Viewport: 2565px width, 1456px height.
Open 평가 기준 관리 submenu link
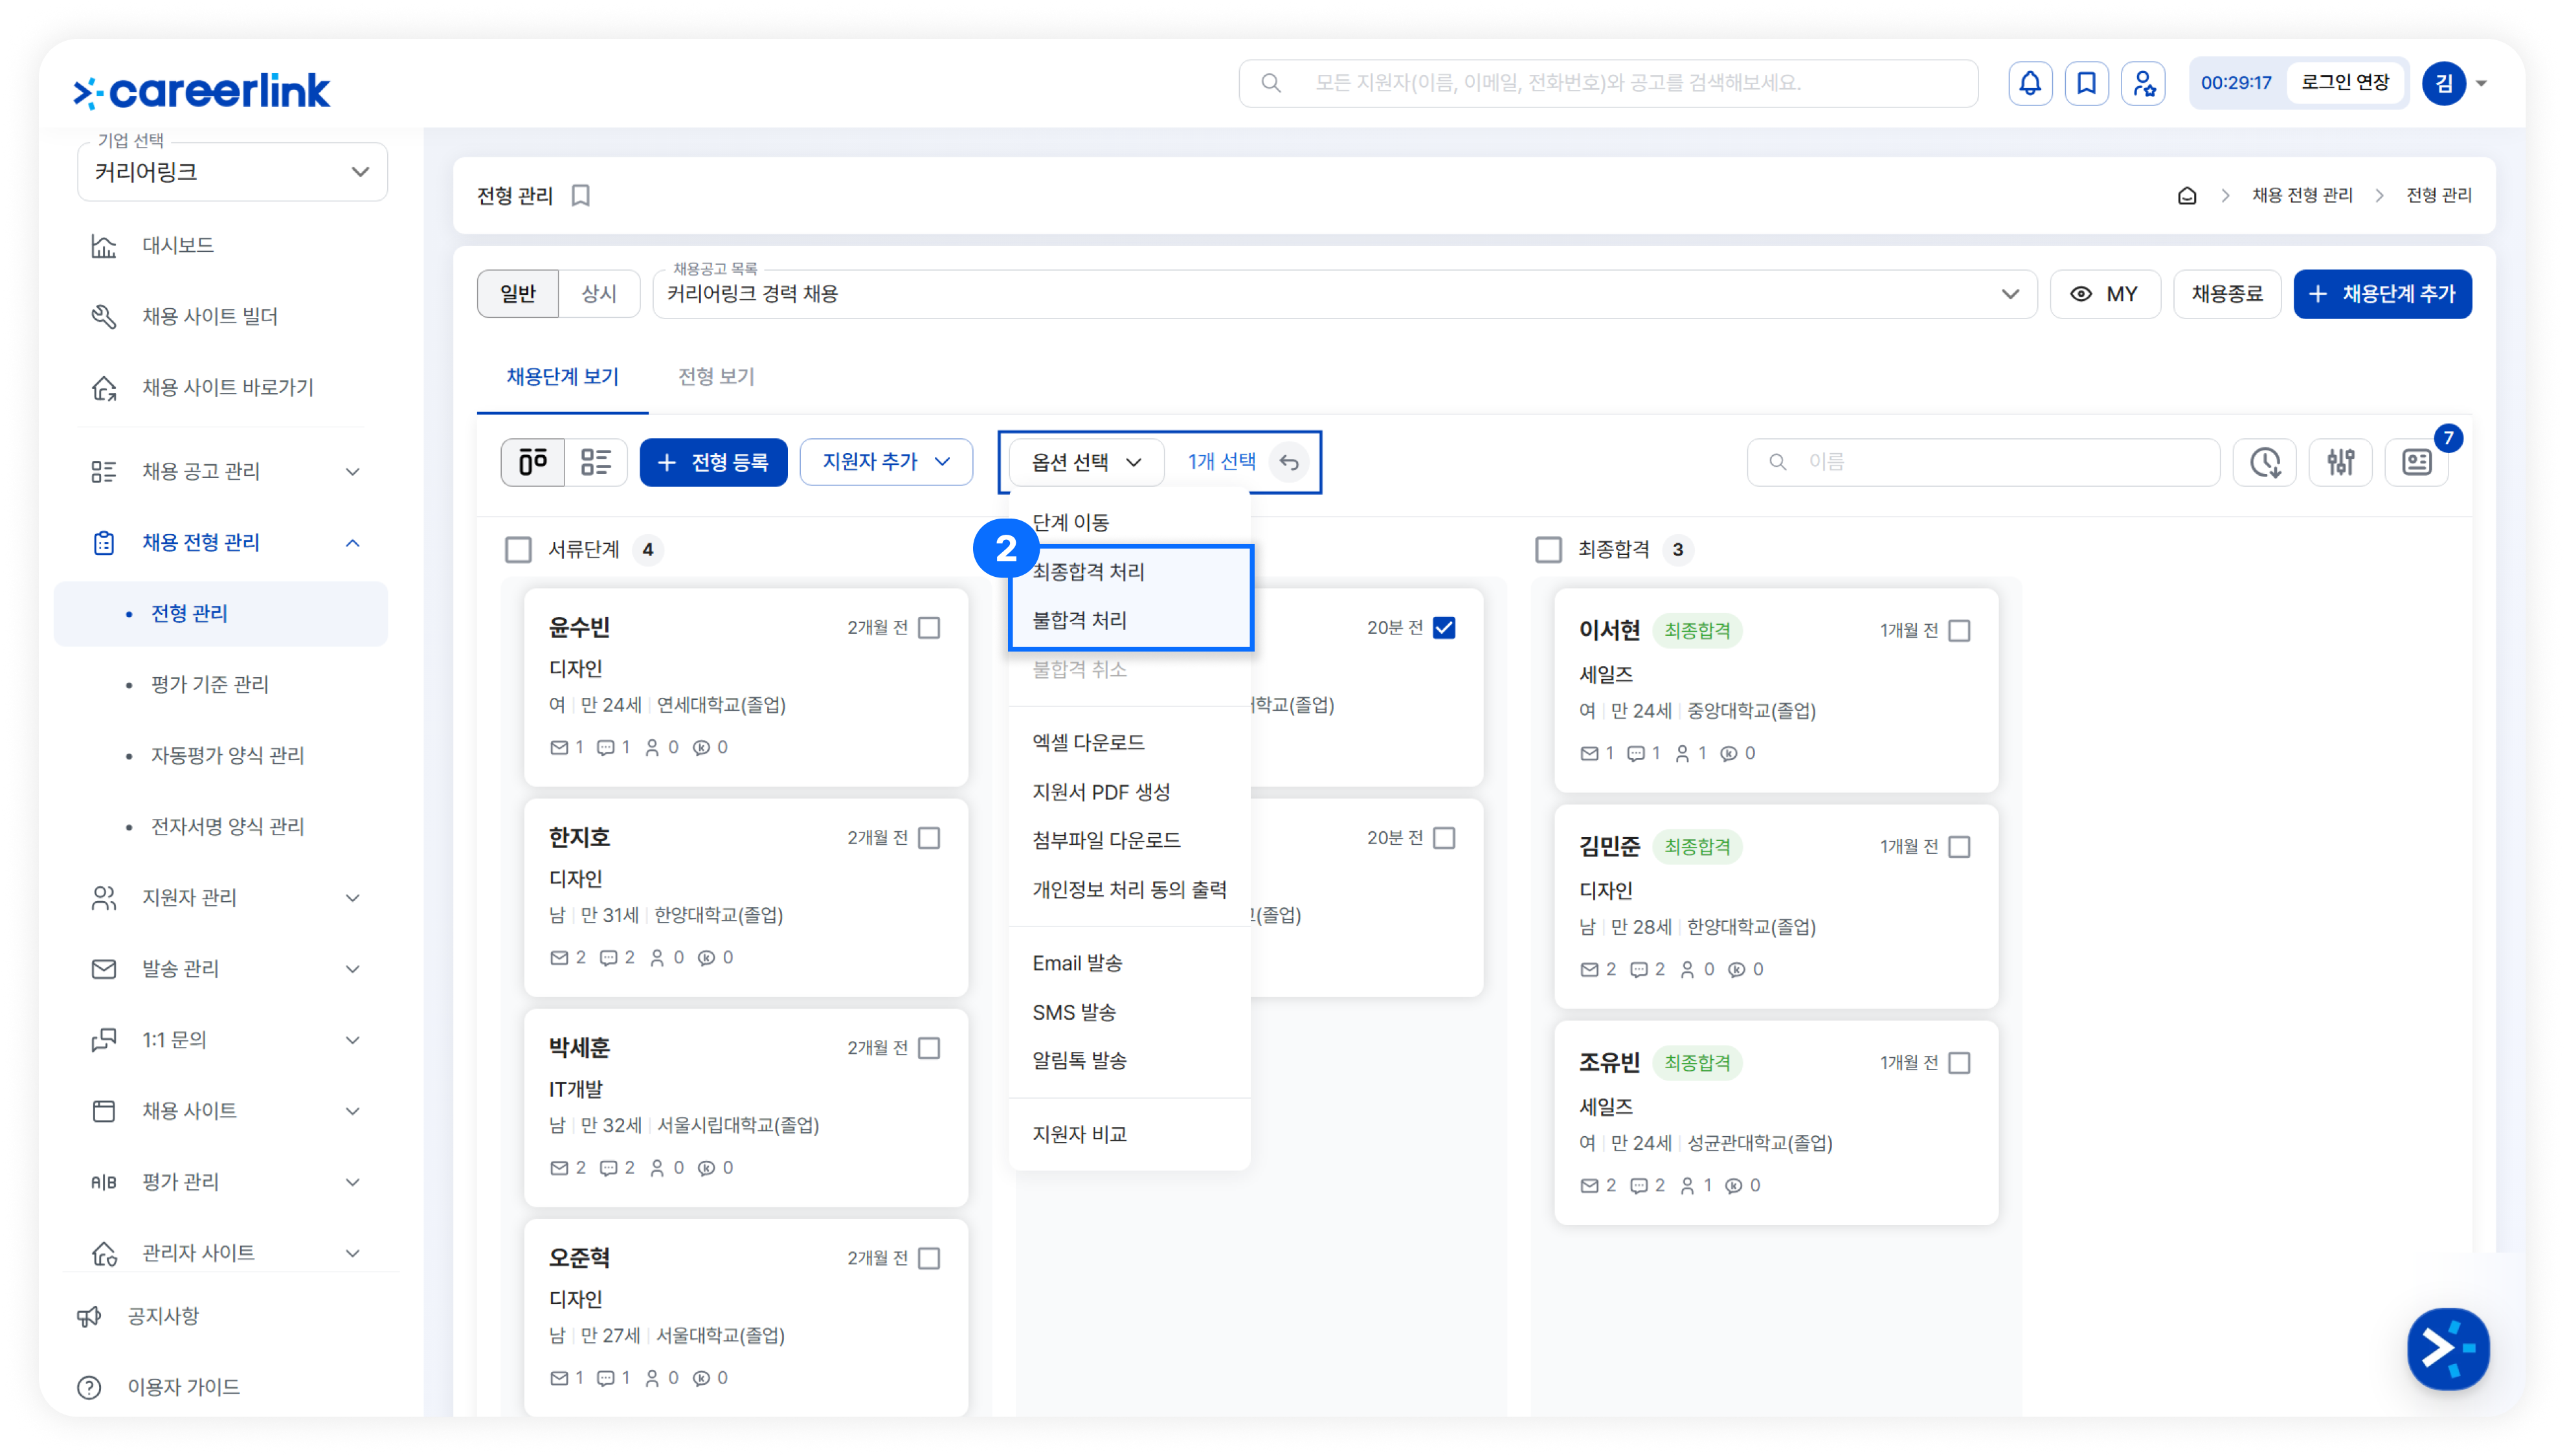tap(210, 685)
